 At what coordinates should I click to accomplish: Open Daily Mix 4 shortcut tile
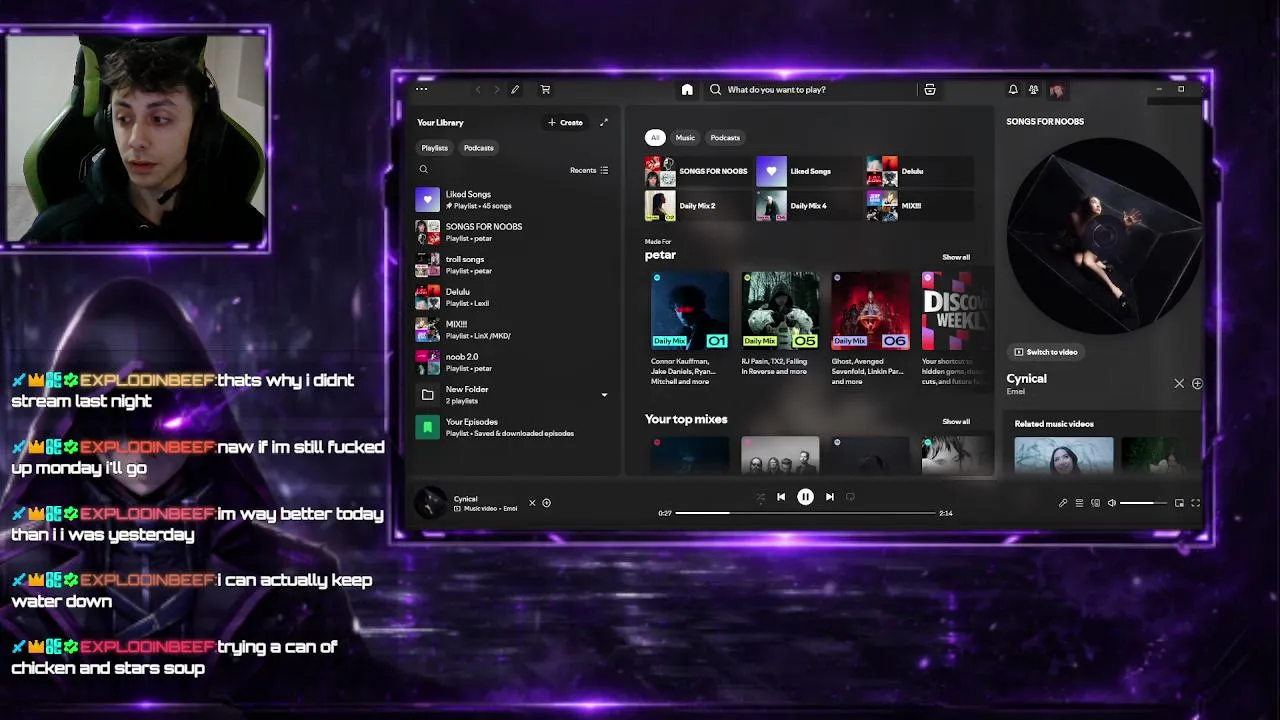coord(809,206)
